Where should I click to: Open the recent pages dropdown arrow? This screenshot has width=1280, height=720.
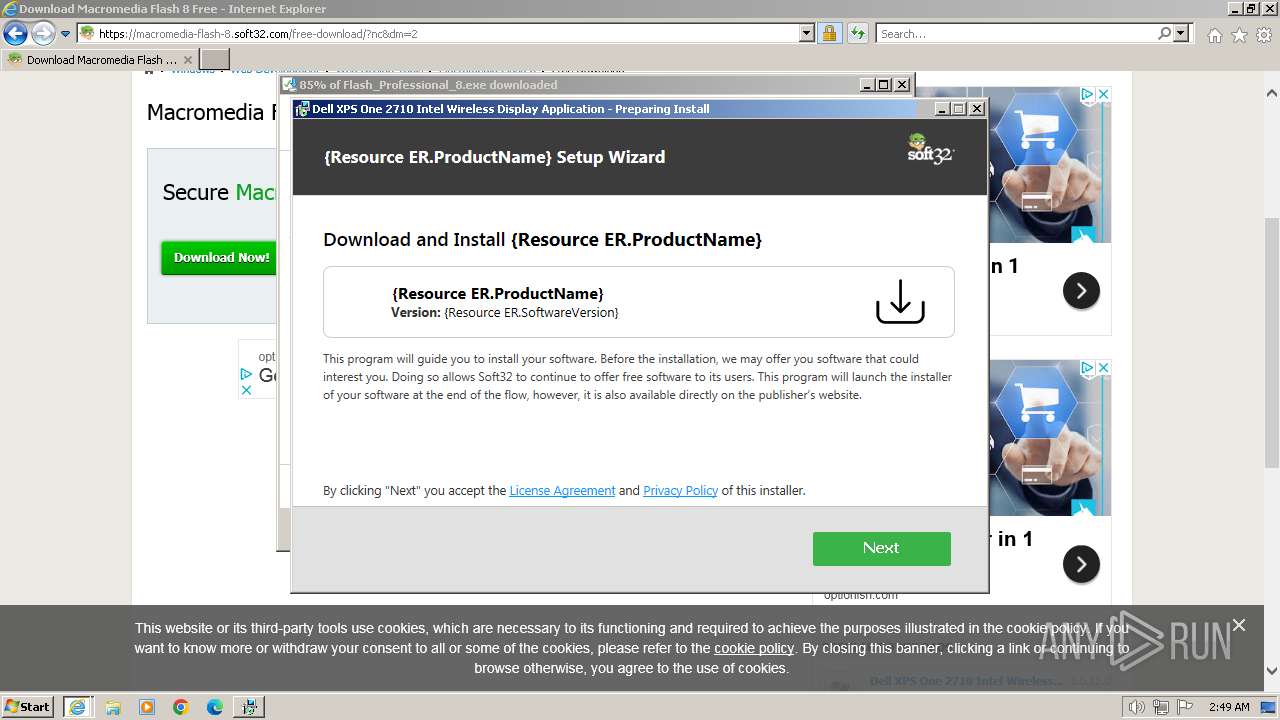pyautogui.click(x=65, y=34)
